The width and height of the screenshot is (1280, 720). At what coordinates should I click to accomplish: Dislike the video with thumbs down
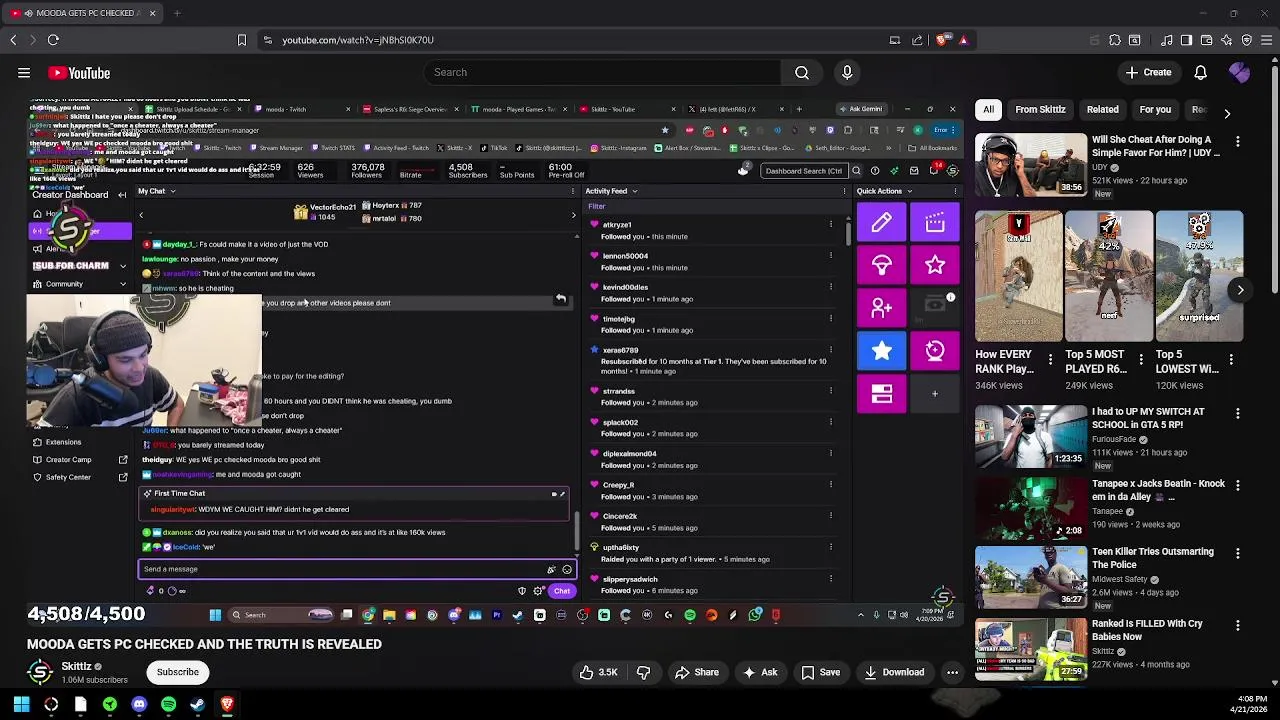click(x=644, y=673)
